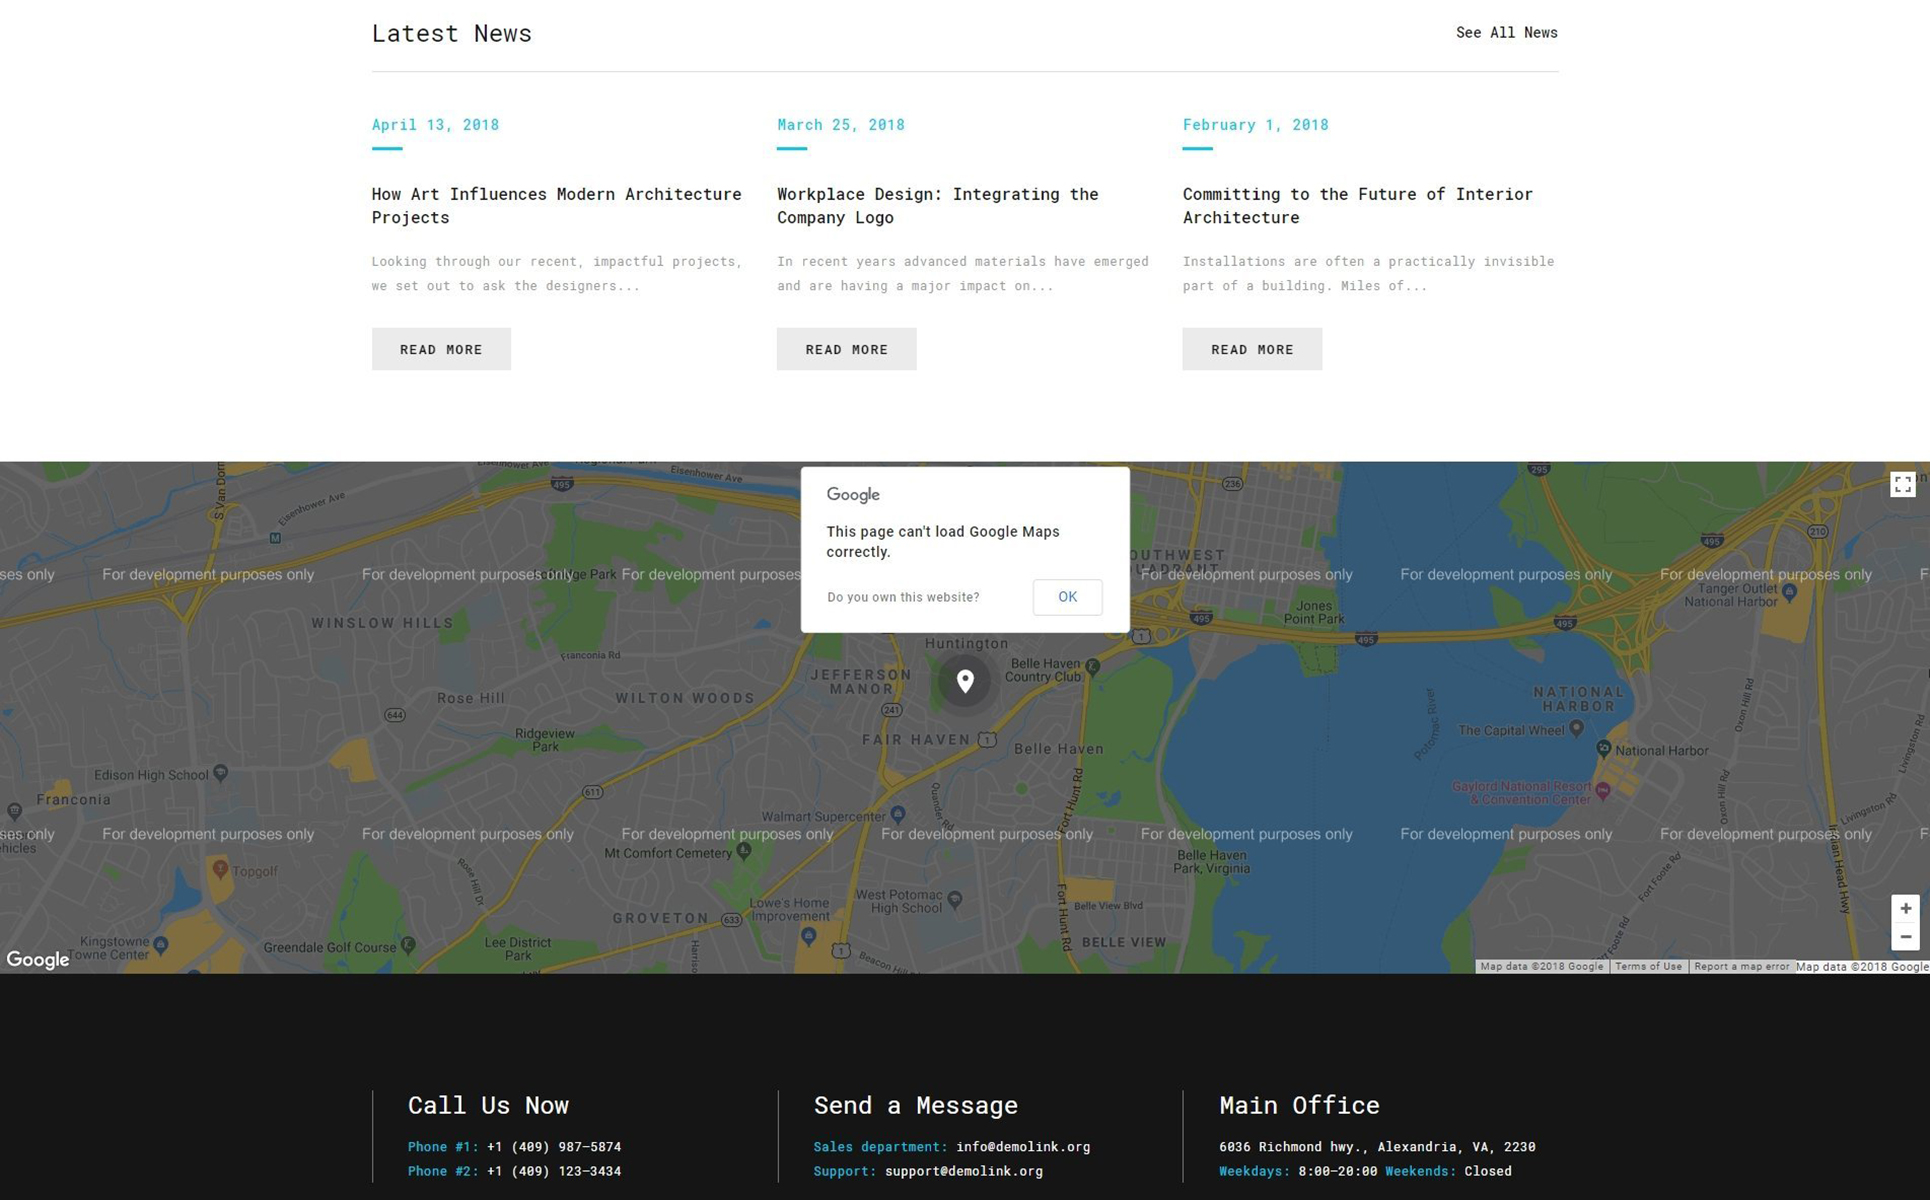Toggle fullscreen view on the map
The width and height of the screenshot is (1930, 1200).
coord(1902,485)
